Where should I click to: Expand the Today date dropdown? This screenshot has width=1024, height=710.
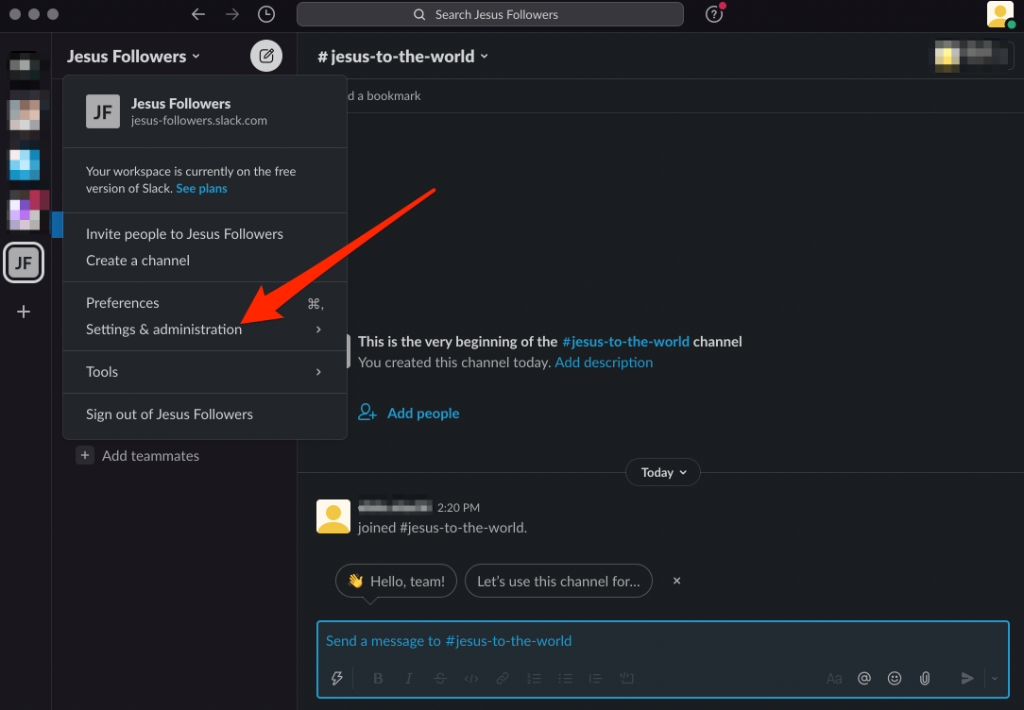(x=663, y=472)
